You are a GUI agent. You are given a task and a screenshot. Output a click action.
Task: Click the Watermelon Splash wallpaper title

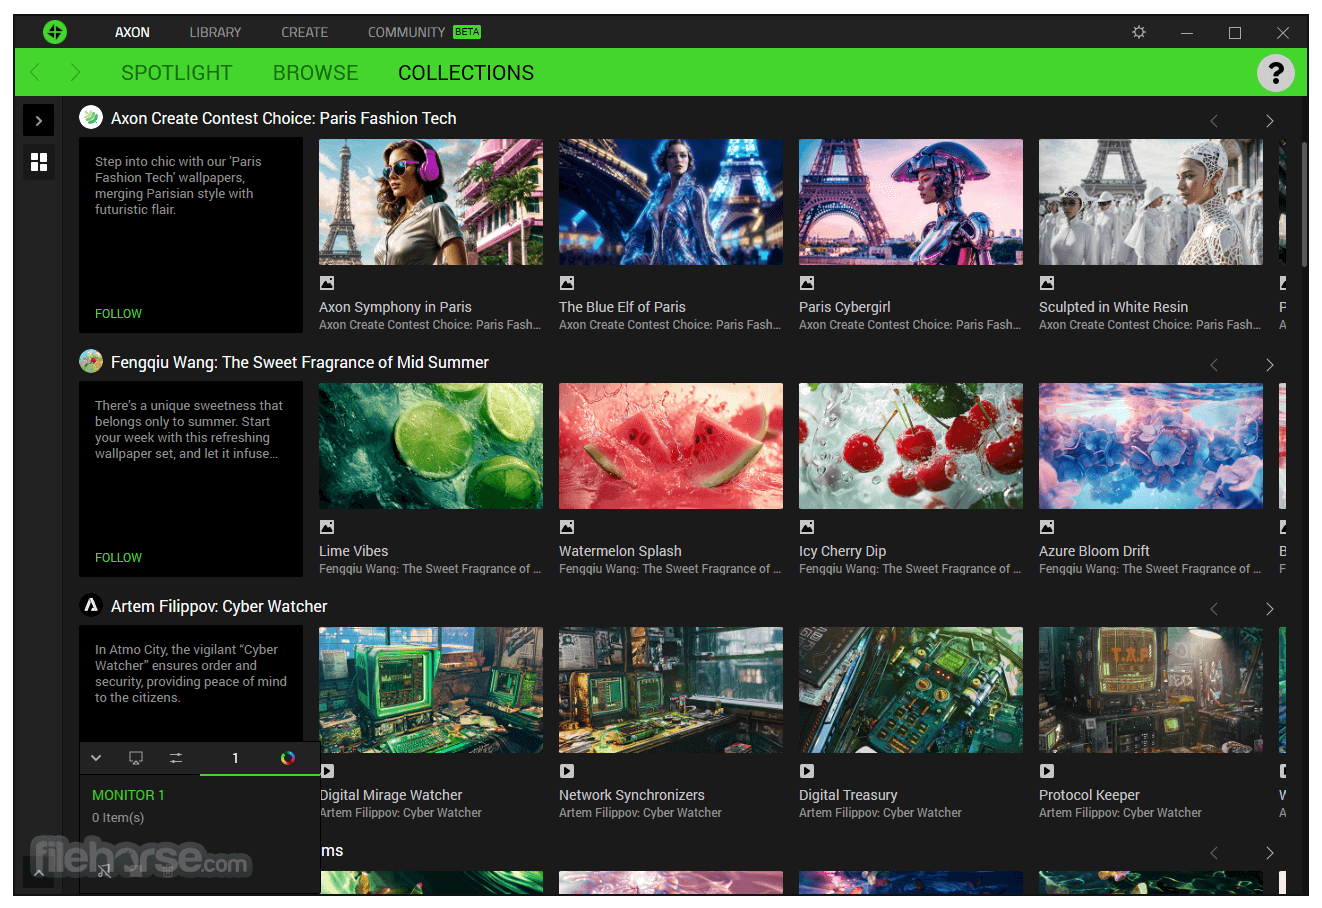pyautogui.click(x=620, y=551)
